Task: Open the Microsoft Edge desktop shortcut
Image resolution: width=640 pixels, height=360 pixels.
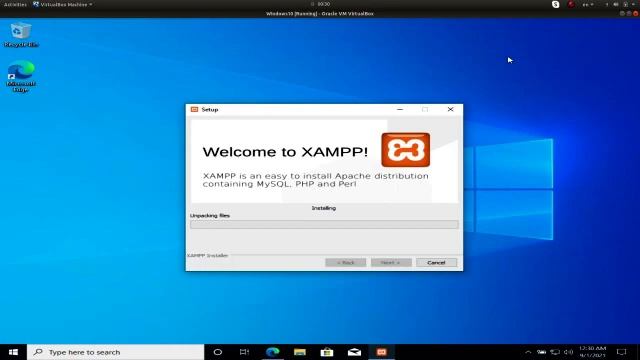Action: 20,76
